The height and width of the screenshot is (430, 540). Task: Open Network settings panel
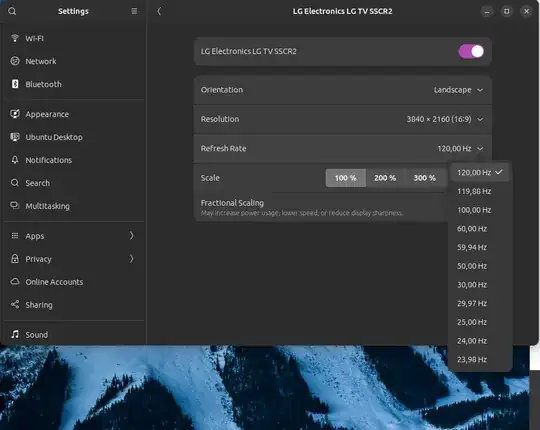[74, 61]
